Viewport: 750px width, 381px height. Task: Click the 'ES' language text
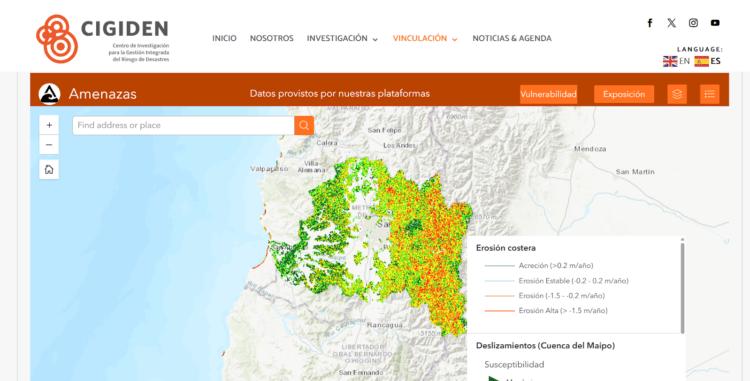coord(716,61)
